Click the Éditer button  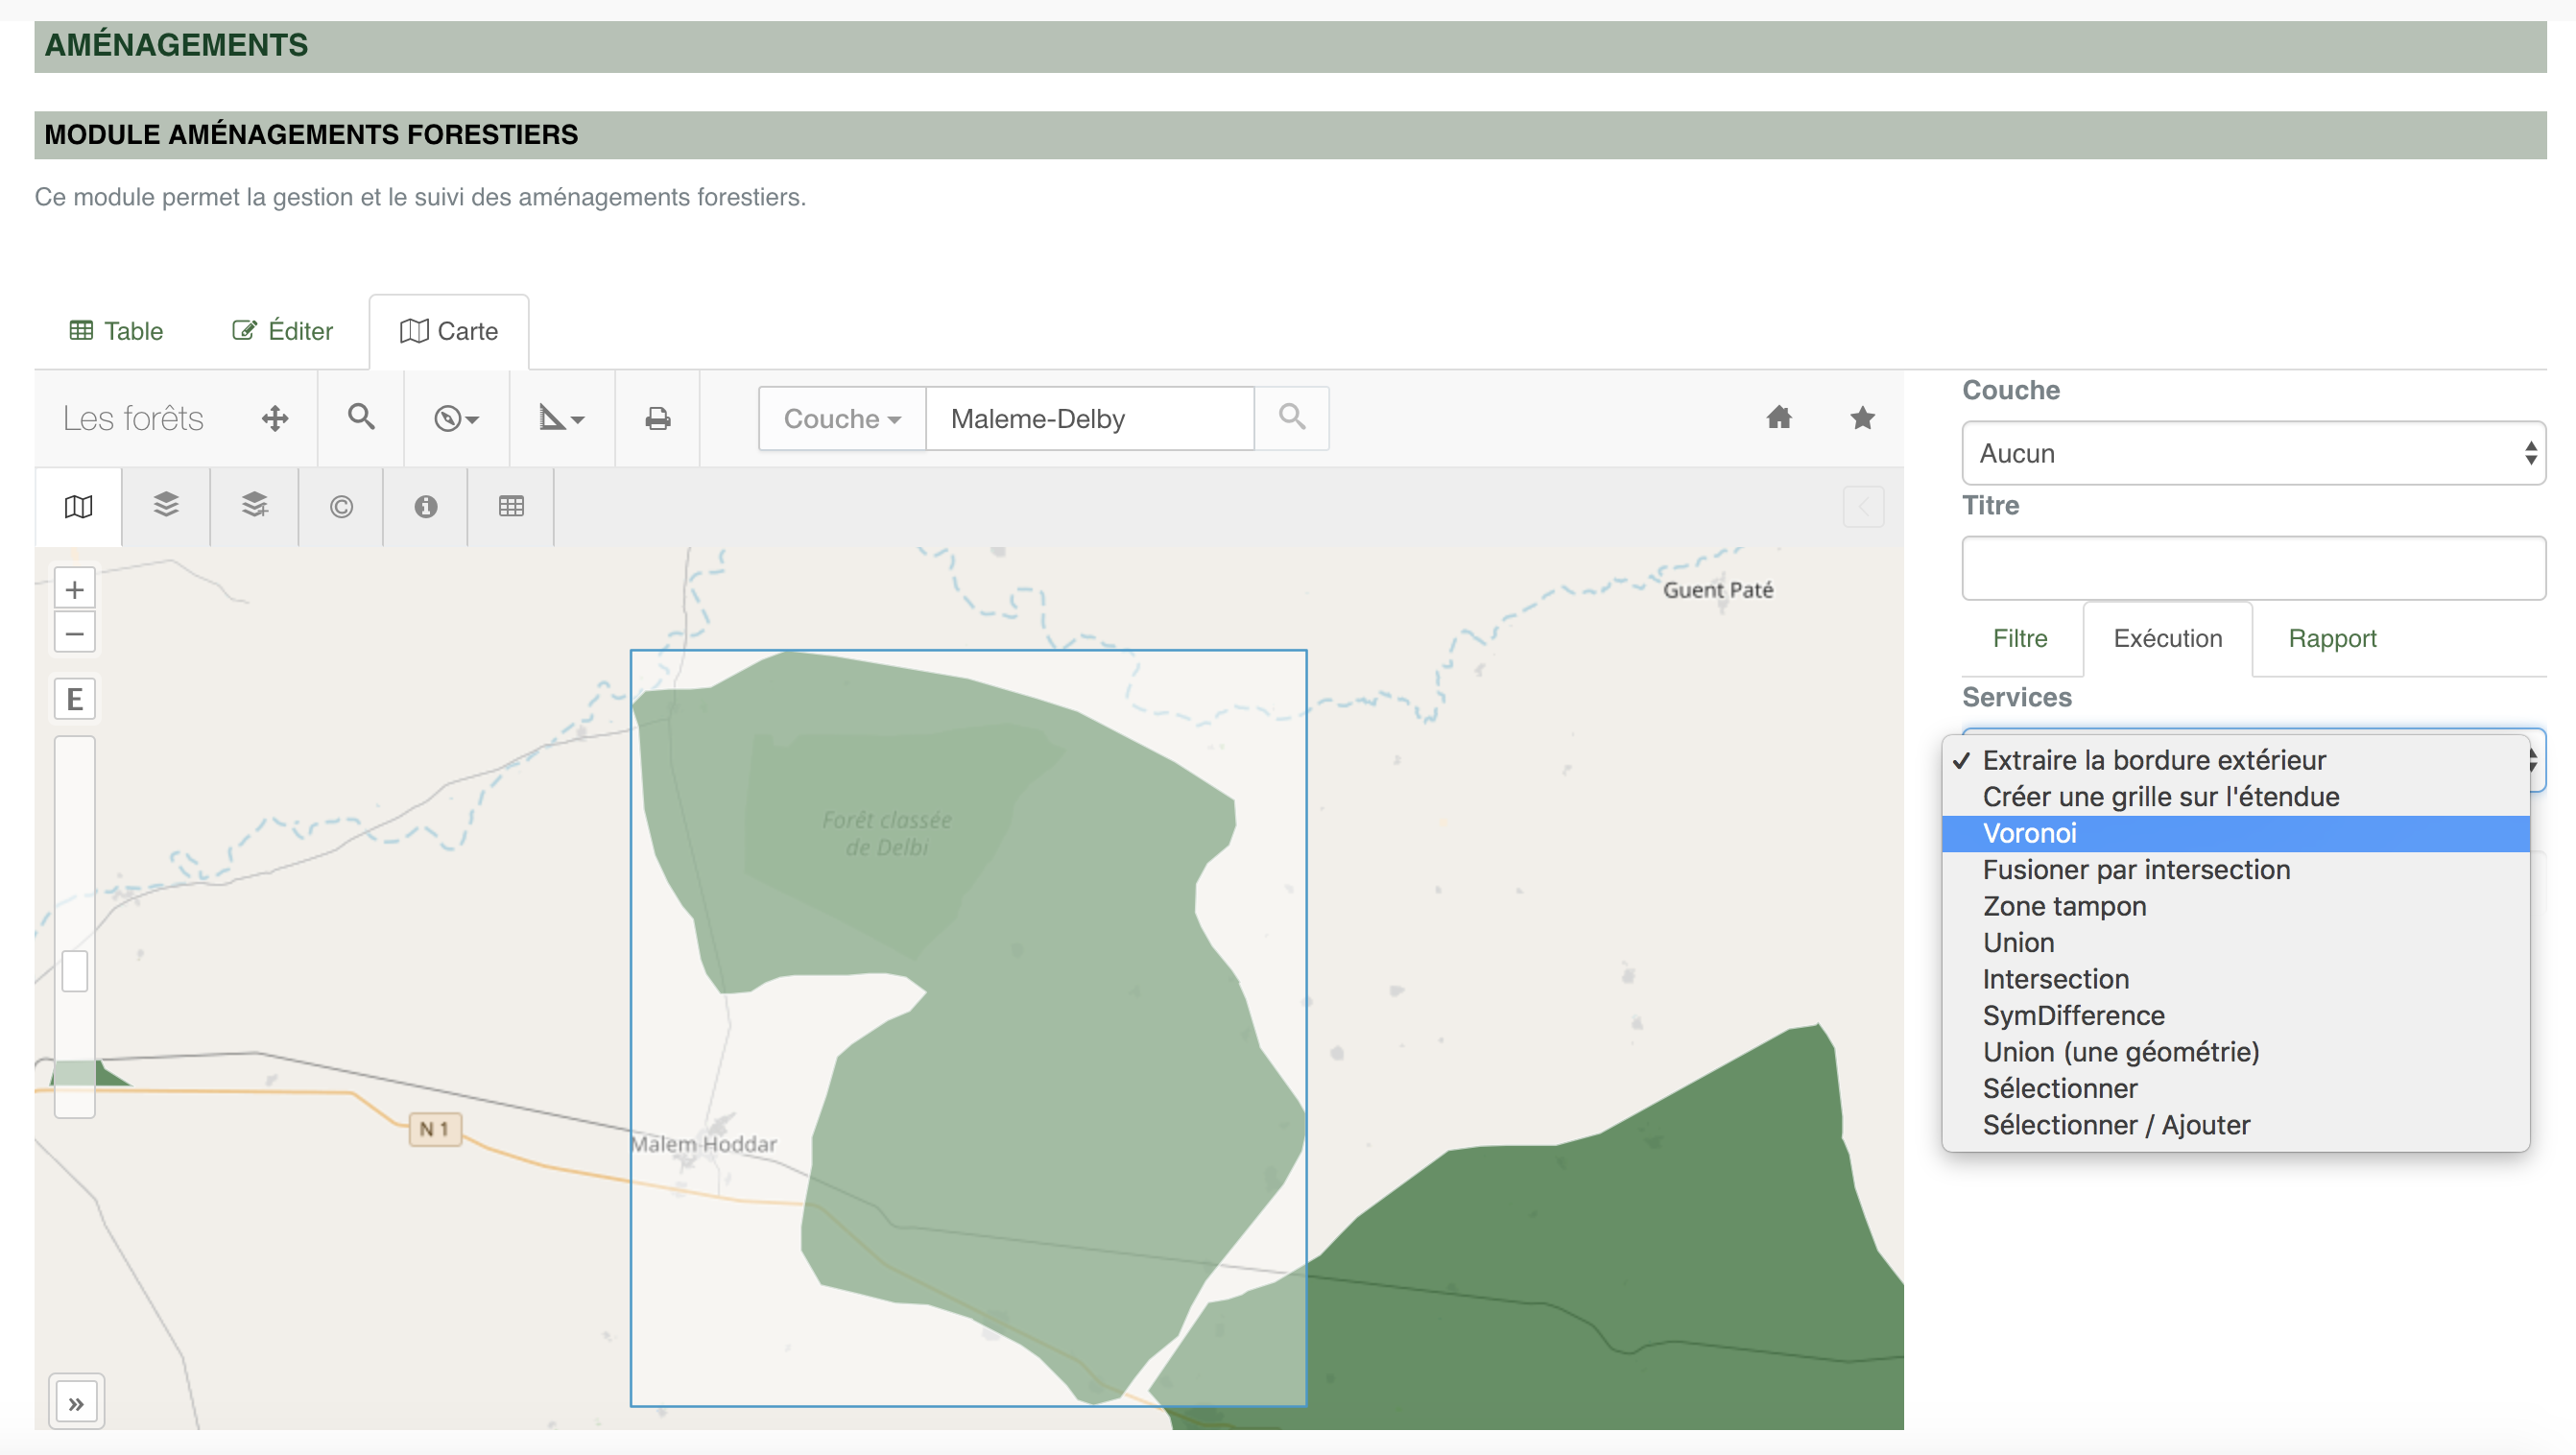(x=282, y=331)
